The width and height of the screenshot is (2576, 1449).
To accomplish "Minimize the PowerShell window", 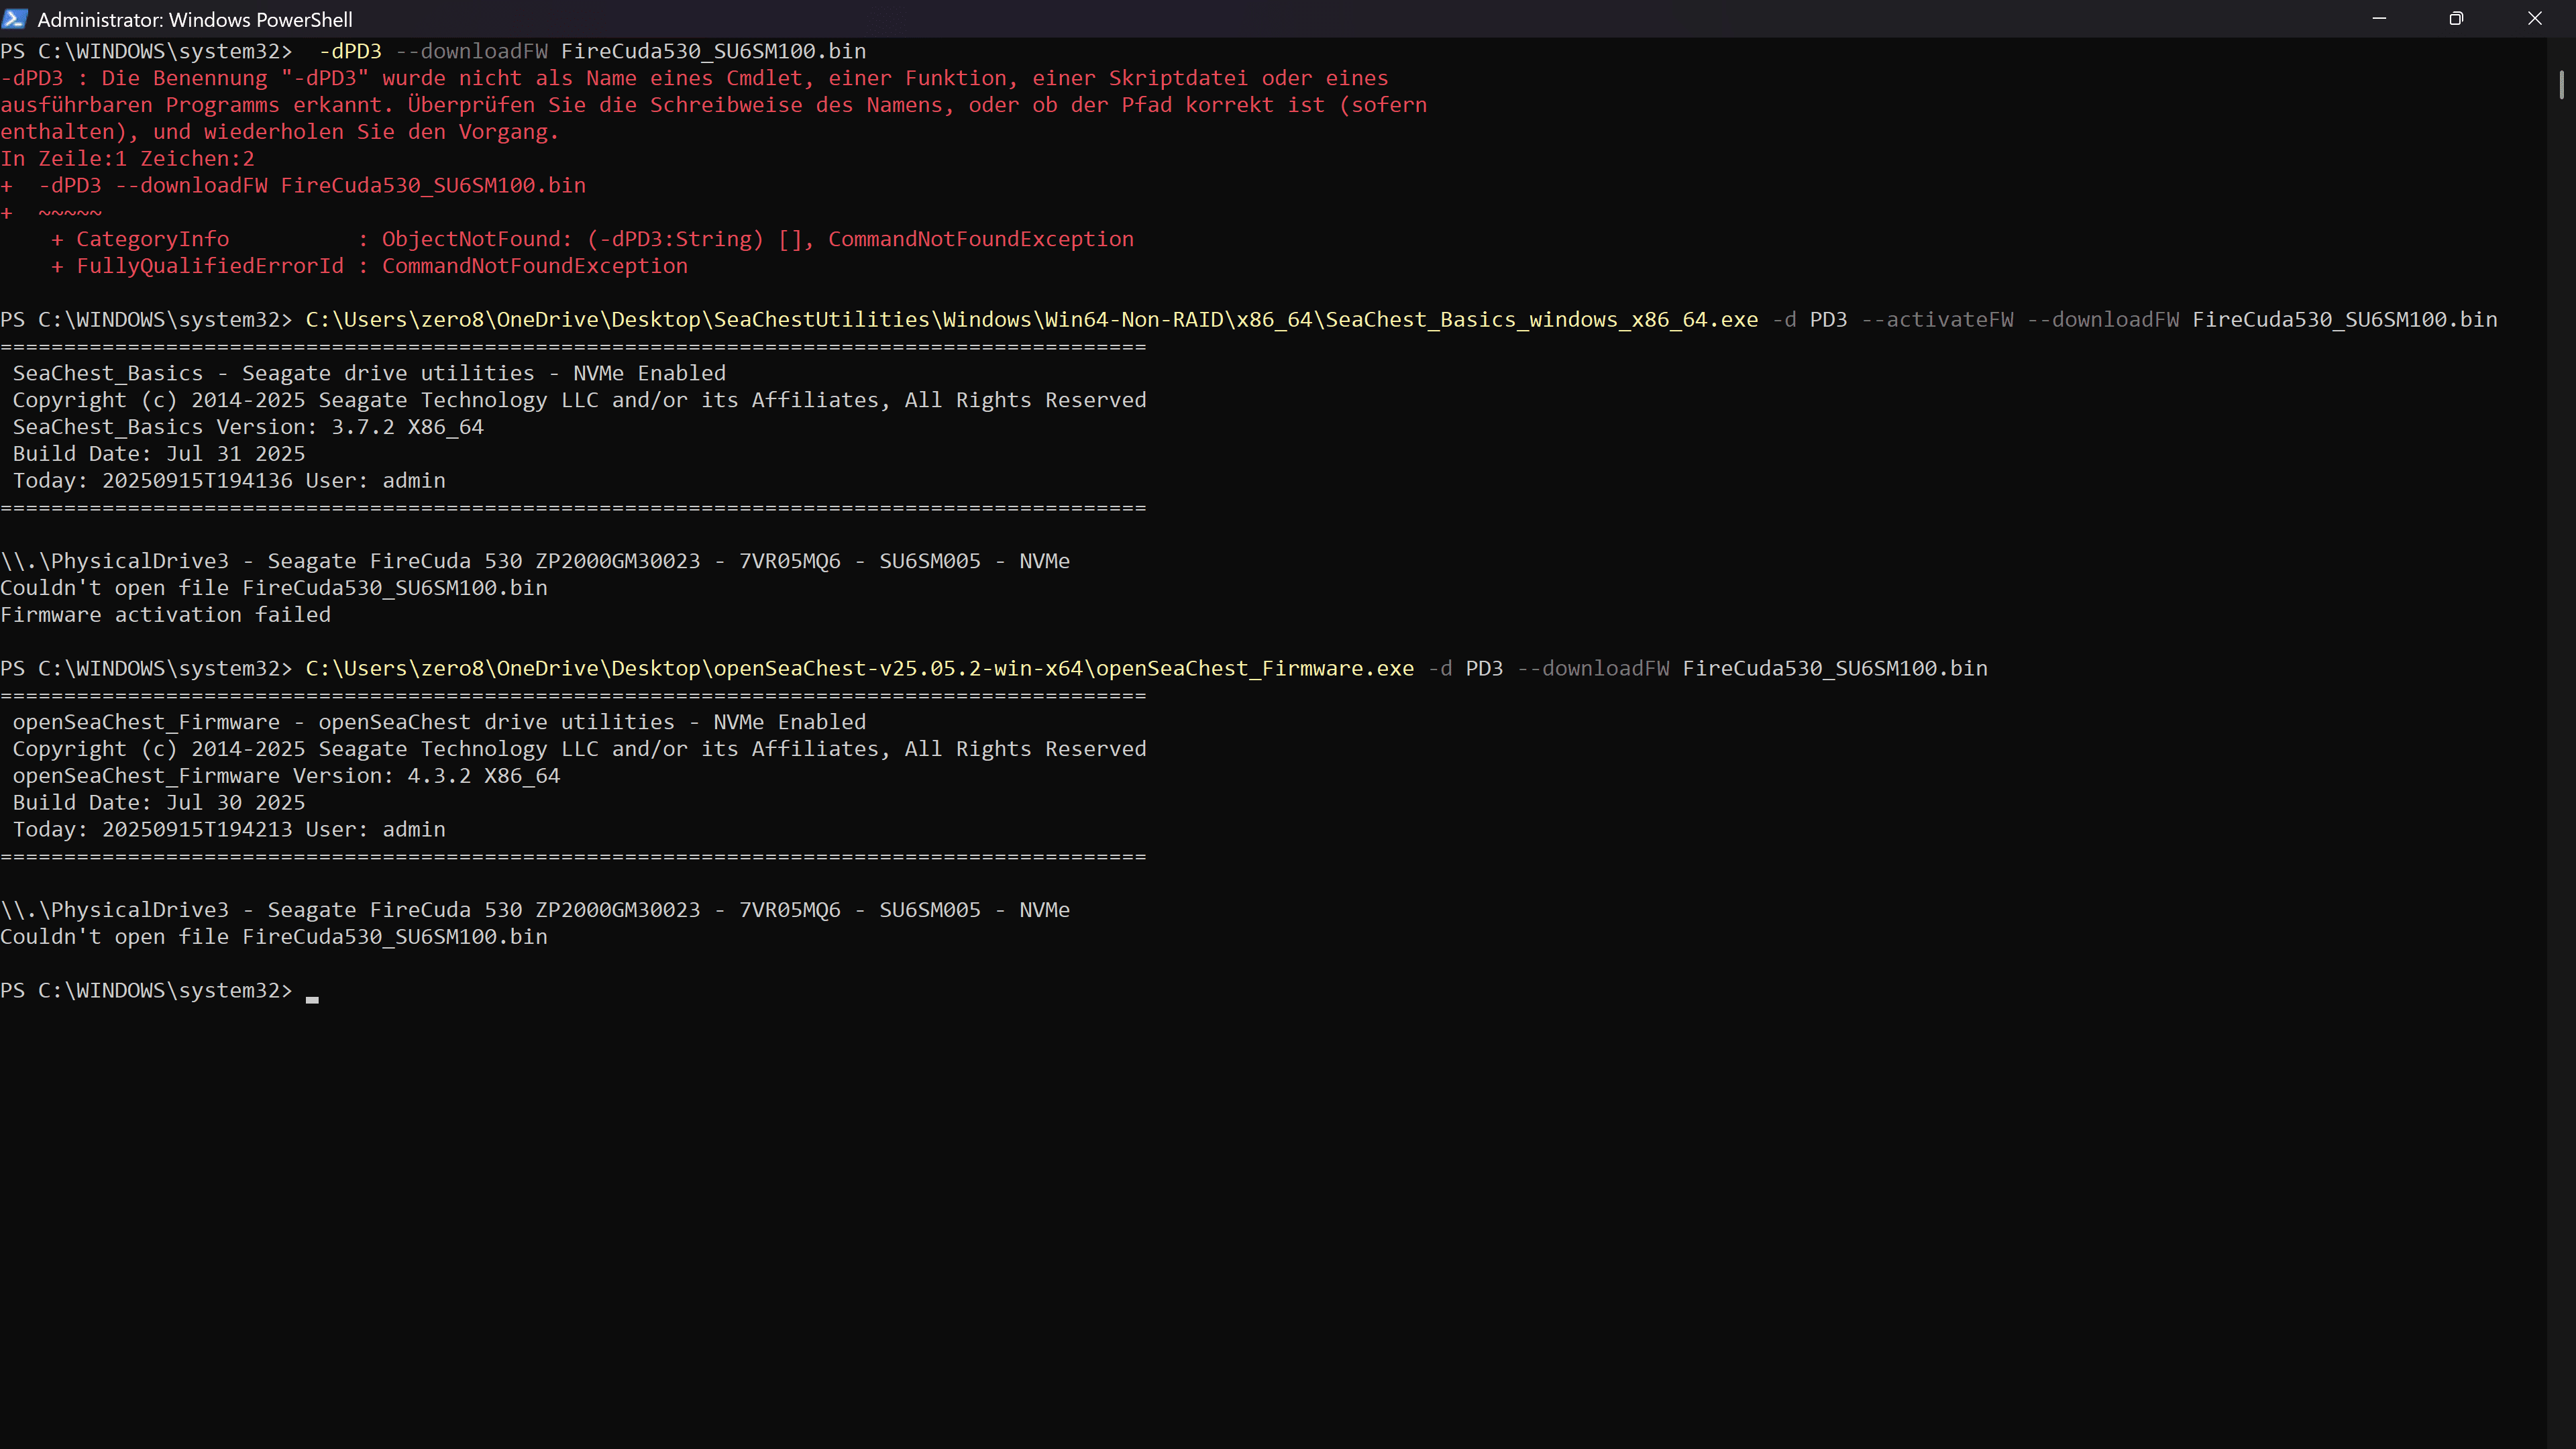I will pos(2379,19).
